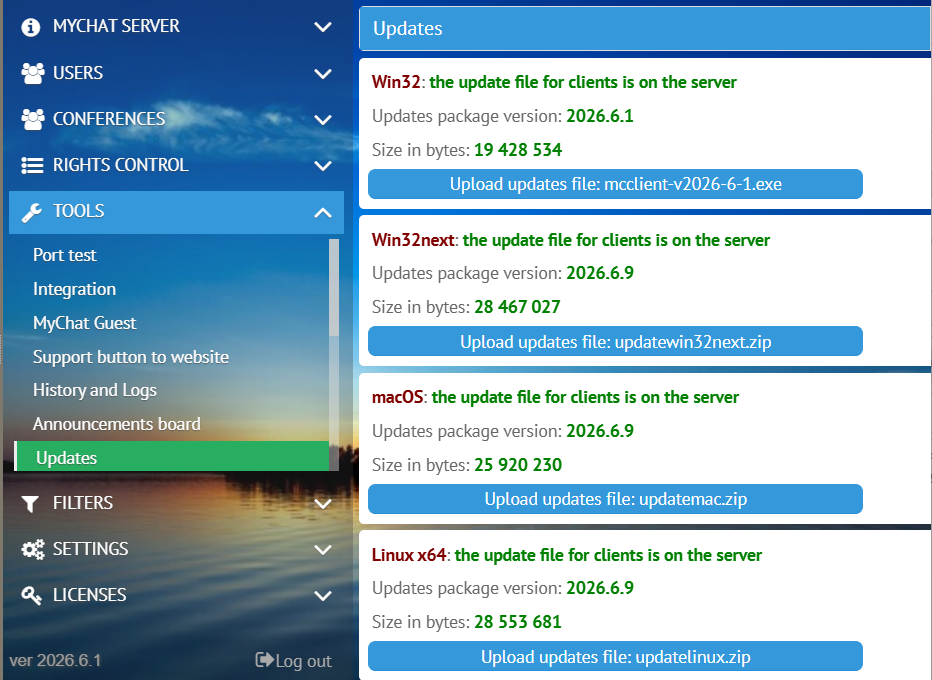The width and height of the screenshot is (932, 680).
Task: Click the Rights Control list icon
Action: click(x=32, y=165)
